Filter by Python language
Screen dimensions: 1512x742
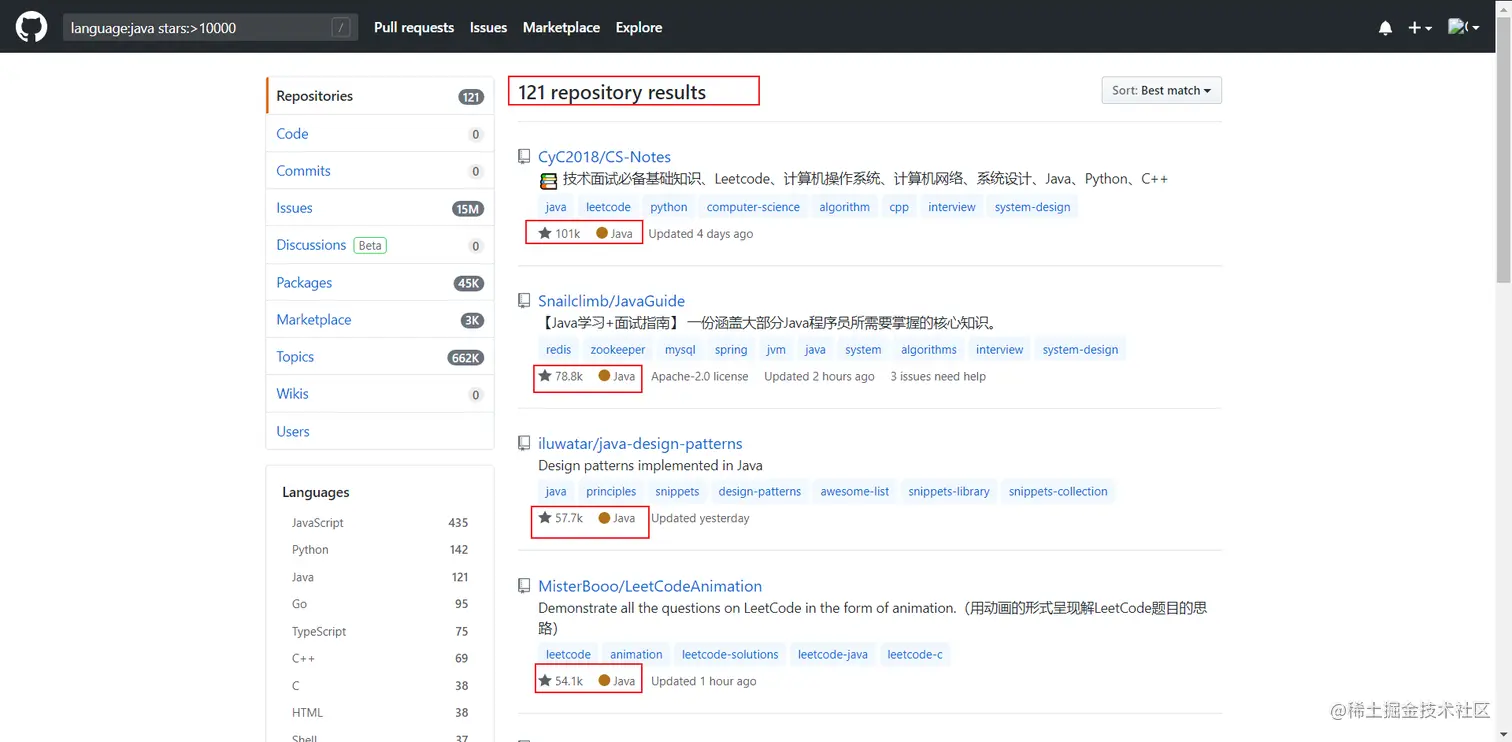380,550
